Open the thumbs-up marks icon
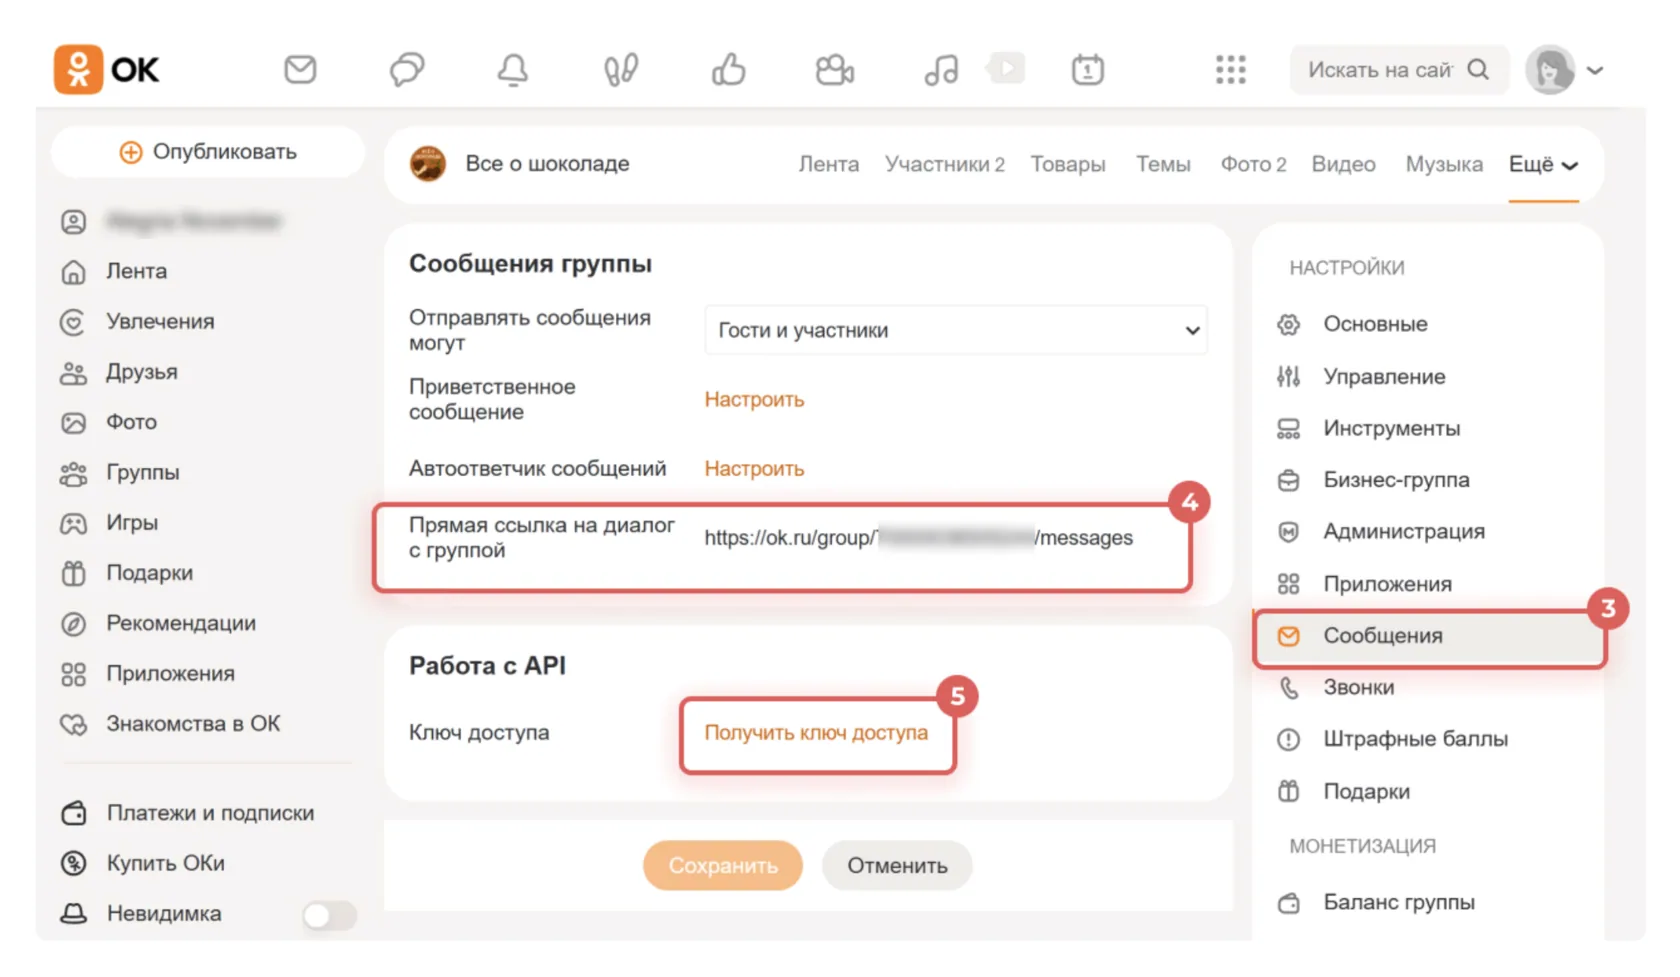 point(728,69)
